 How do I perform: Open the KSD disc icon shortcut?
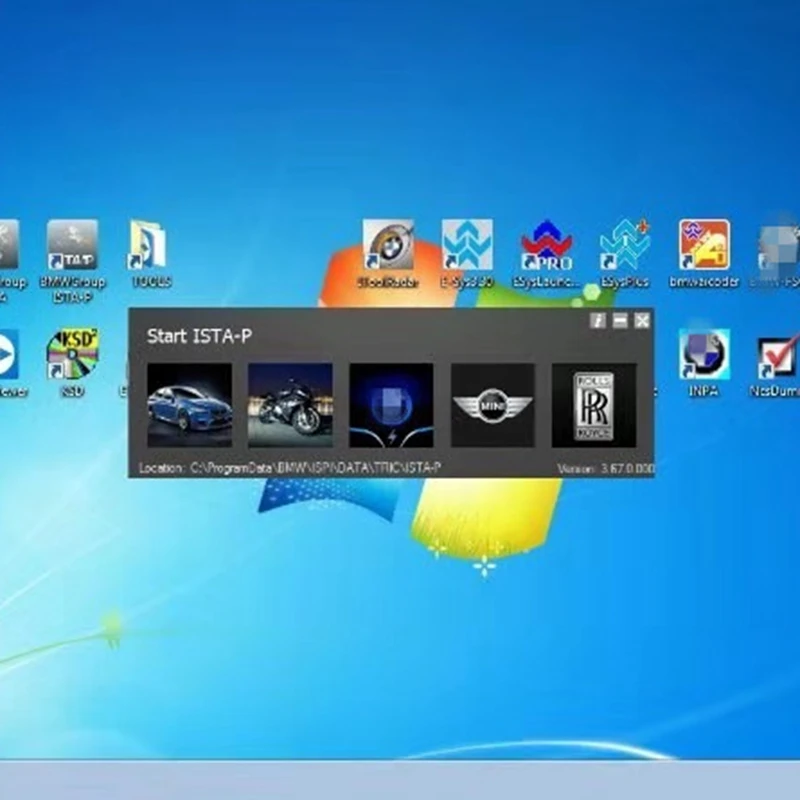tap(72, 363)
